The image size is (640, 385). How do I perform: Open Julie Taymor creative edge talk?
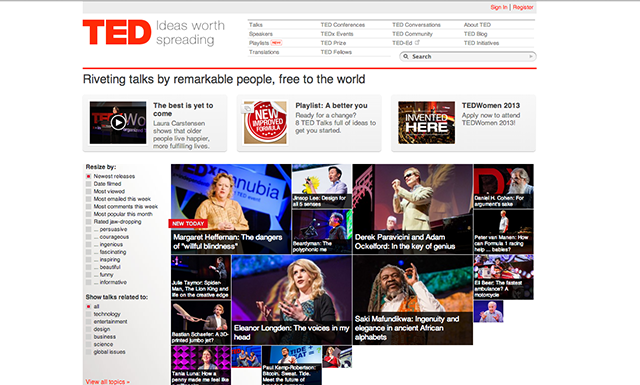pyautogui.click(x=201, y=277)
